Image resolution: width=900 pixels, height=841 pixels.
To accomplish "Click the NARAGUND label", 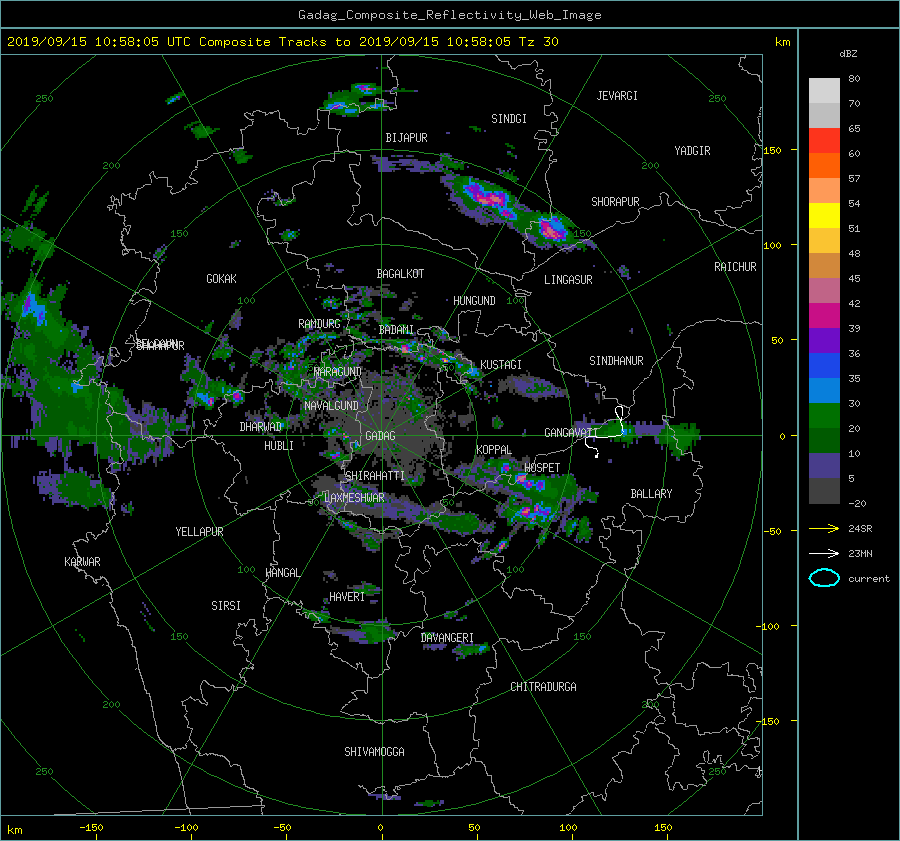I will pos(338,372).
